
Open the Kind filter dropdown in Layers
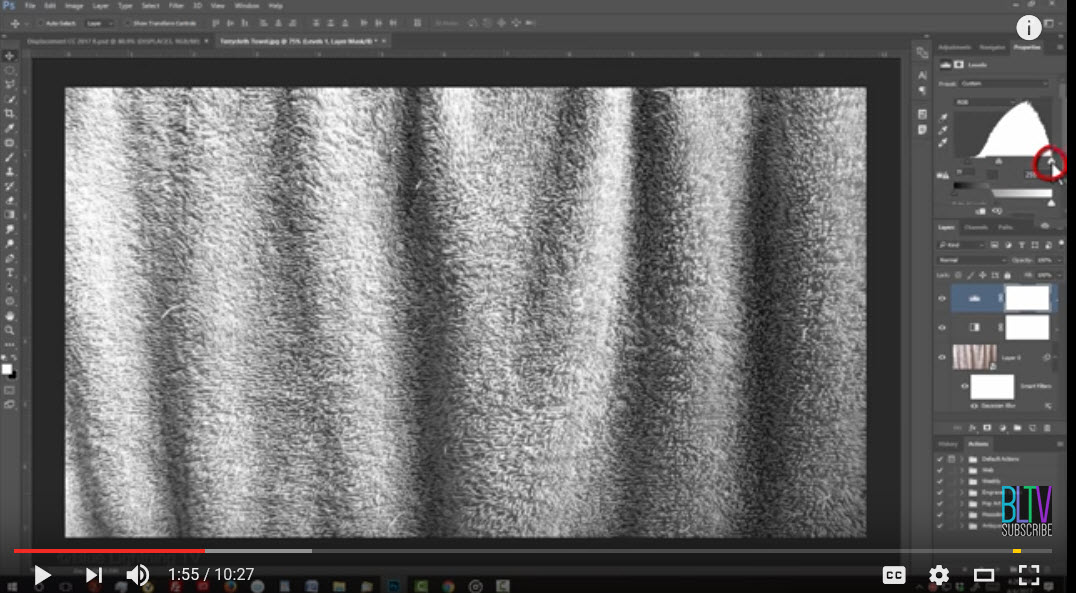[962, 245]
